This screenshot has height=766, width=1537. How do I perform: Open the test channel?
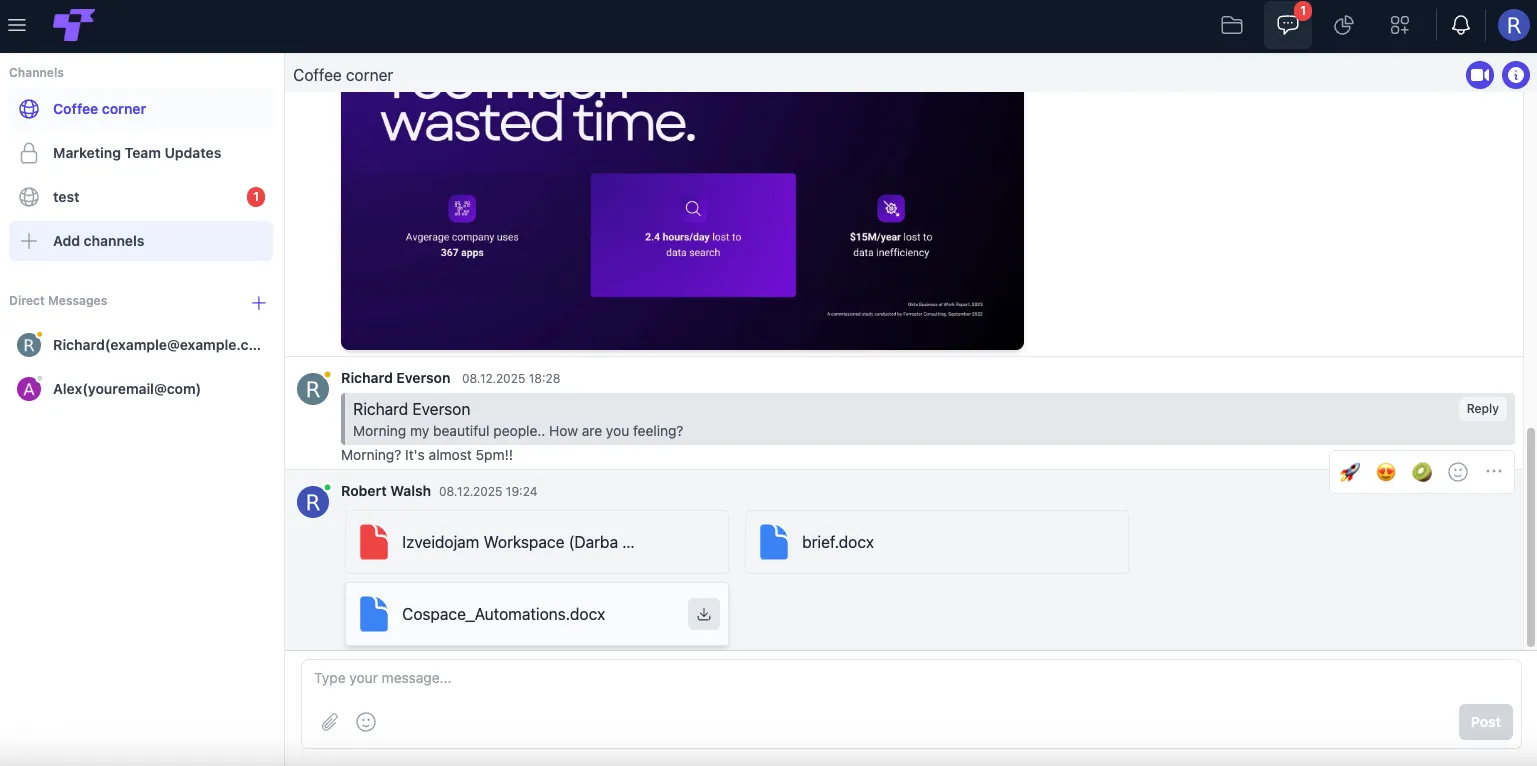[x=141, y=197]
